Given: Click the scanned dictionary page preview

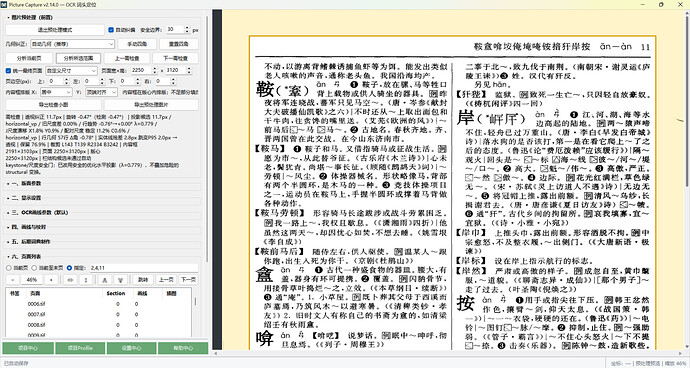Looking at the screenshot, I should click(452, 193).
